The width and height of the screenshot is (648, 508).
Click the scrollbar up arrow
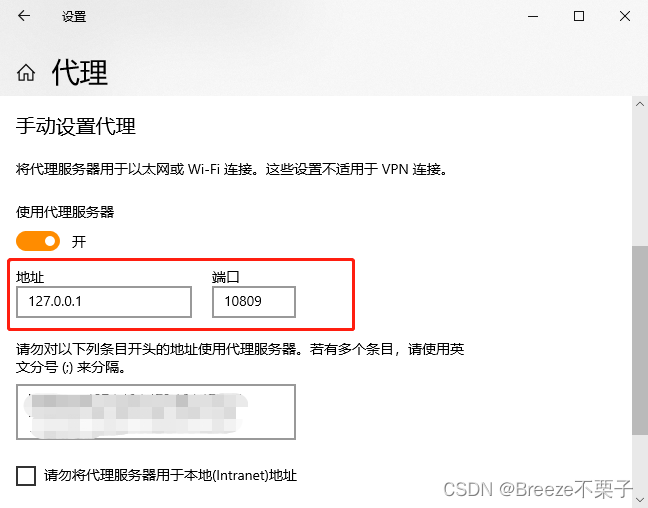(x=640, y=104)
